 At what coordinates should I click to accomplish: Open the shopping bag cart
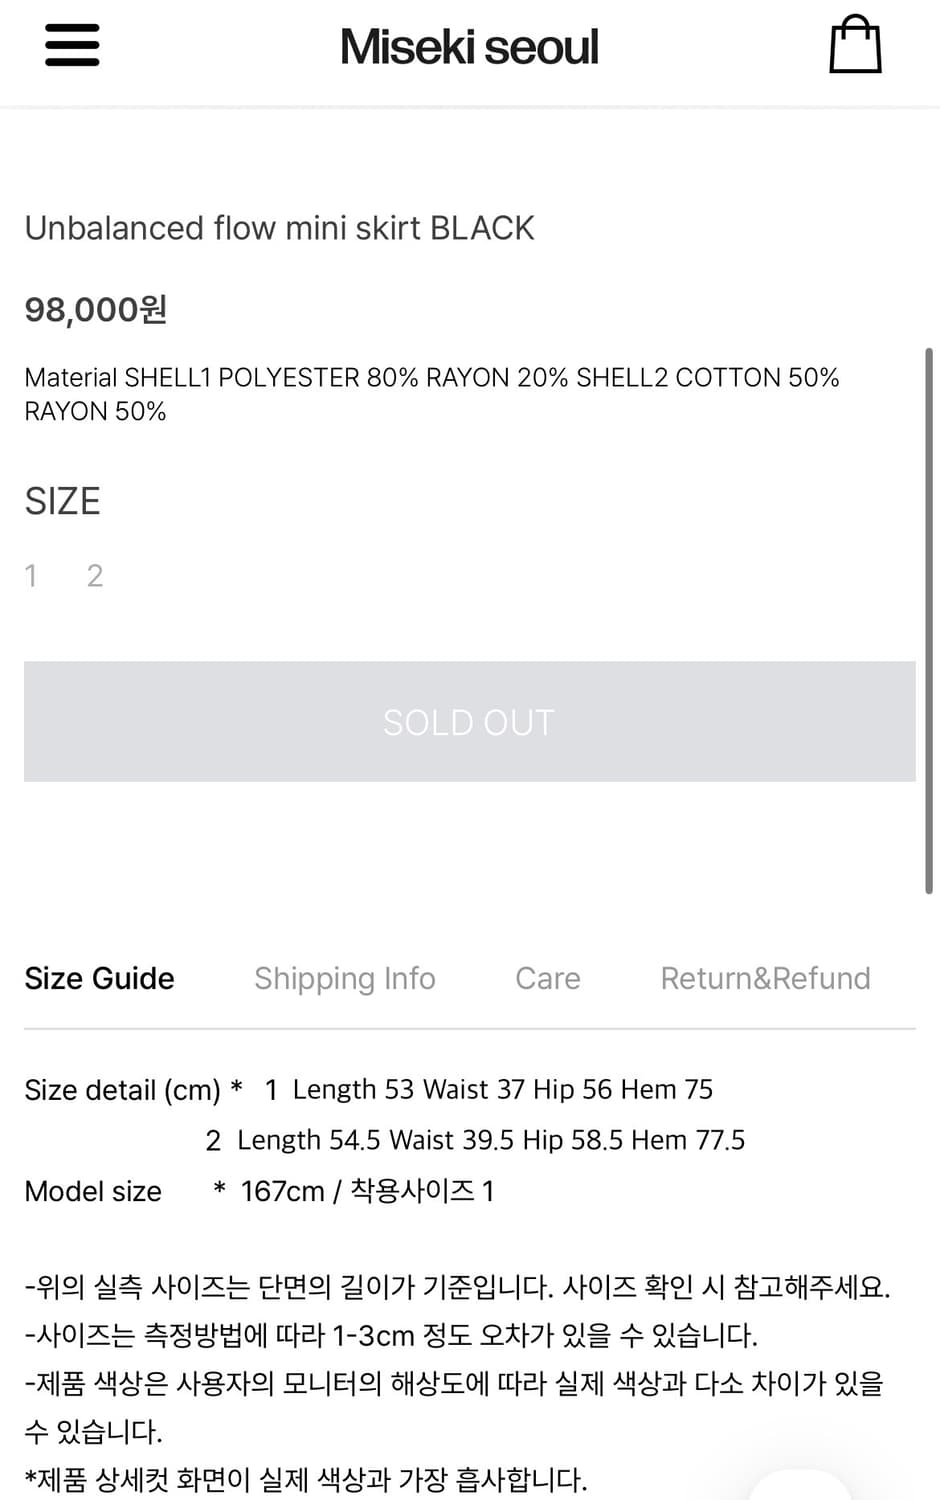pyautogui.click(x=855, y=45)
